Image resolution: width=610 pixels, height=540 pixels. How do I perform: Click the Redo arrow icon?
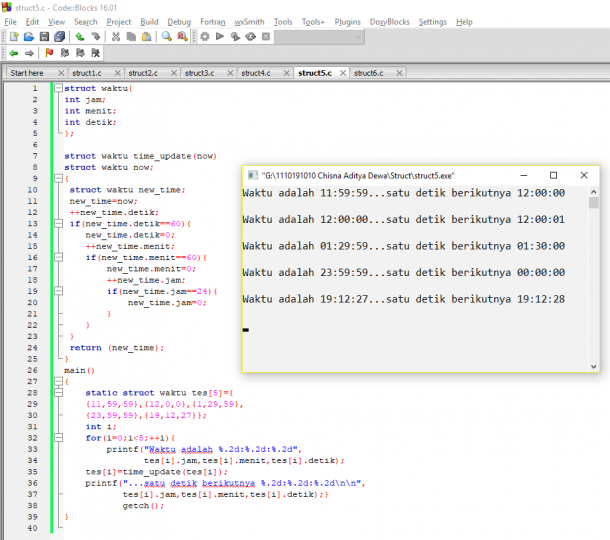pos(95,37)
